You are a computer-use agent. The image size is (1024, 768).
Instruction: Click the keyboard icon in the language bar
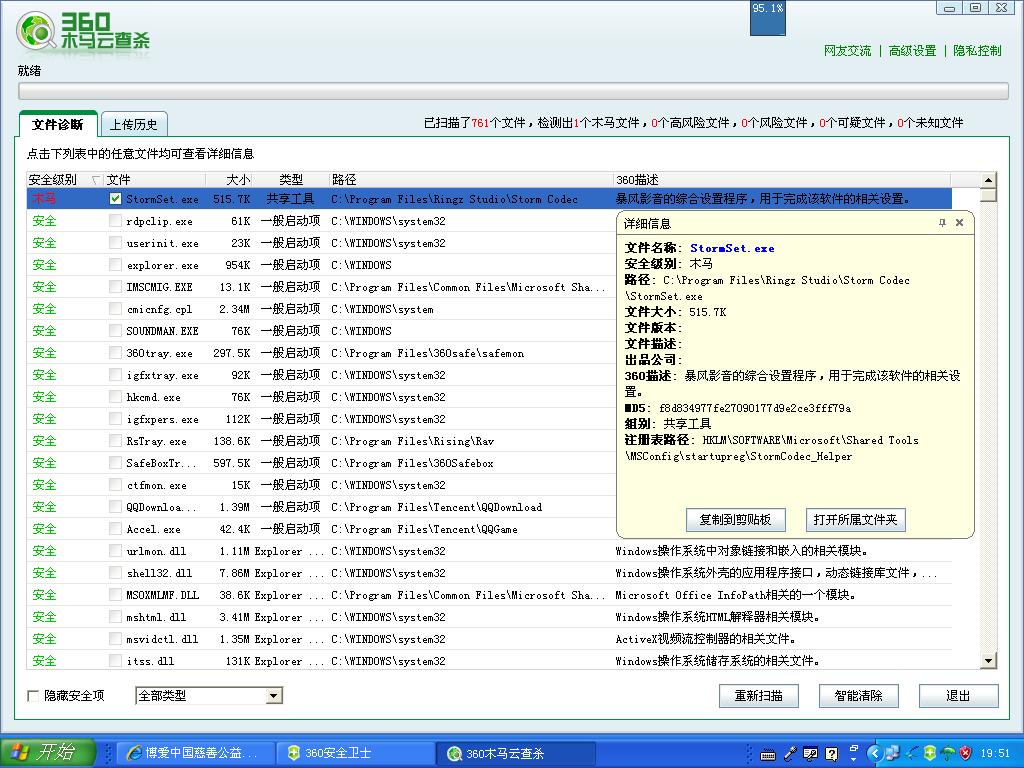768,753
